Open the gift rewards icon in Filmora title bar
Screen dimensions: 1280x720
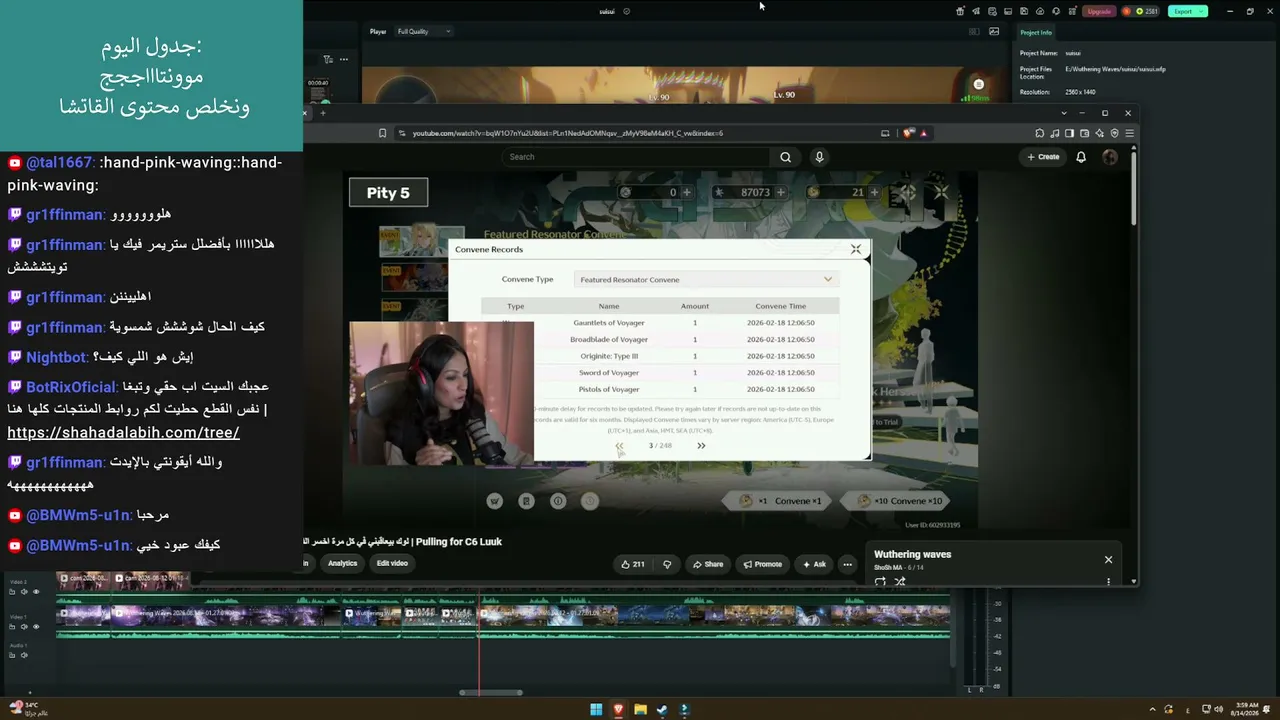pos(960,11)
